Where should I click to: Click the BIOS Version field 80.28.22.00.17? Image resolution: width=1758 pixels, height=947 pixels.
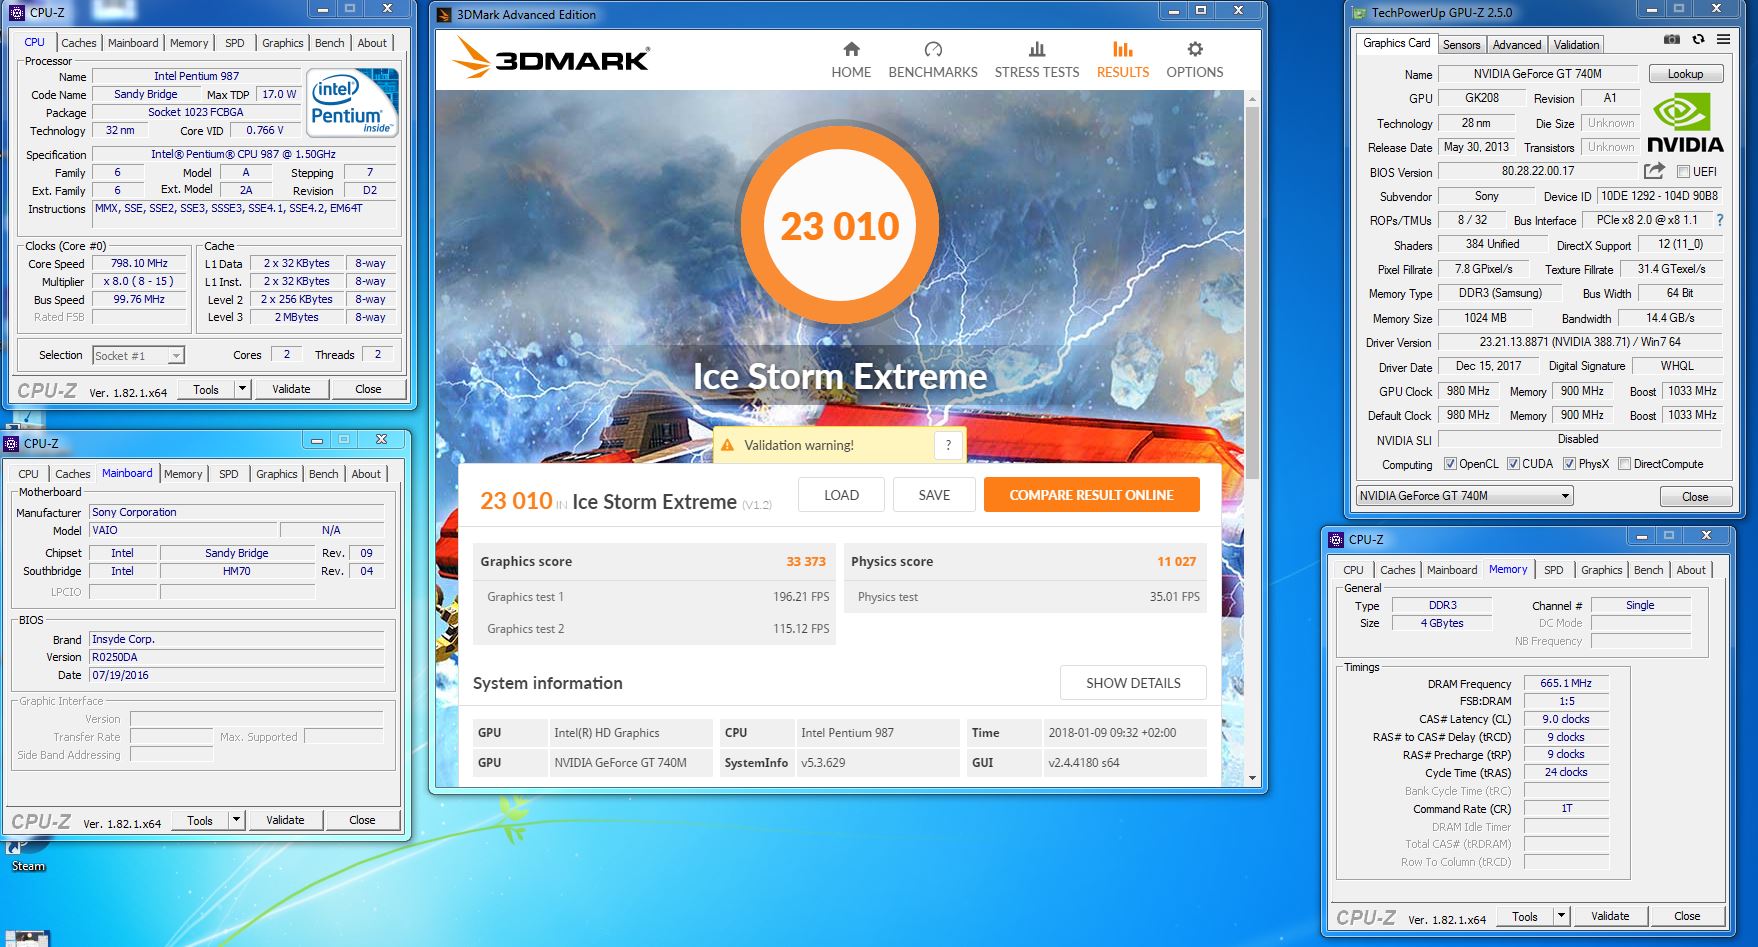pyautogui.click(x=1538, y=171)
